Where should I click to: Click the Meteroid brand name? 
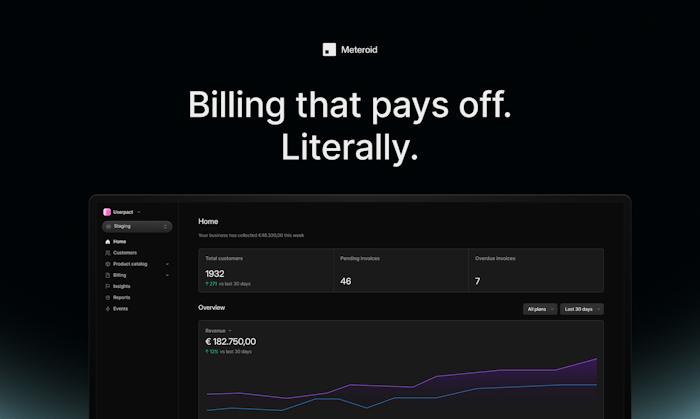click(359, 50)
